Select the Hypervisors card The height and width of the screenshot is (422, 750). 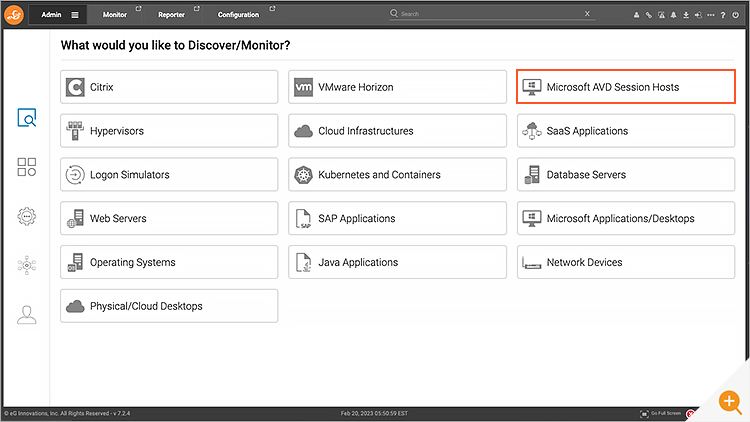(169, 131)
